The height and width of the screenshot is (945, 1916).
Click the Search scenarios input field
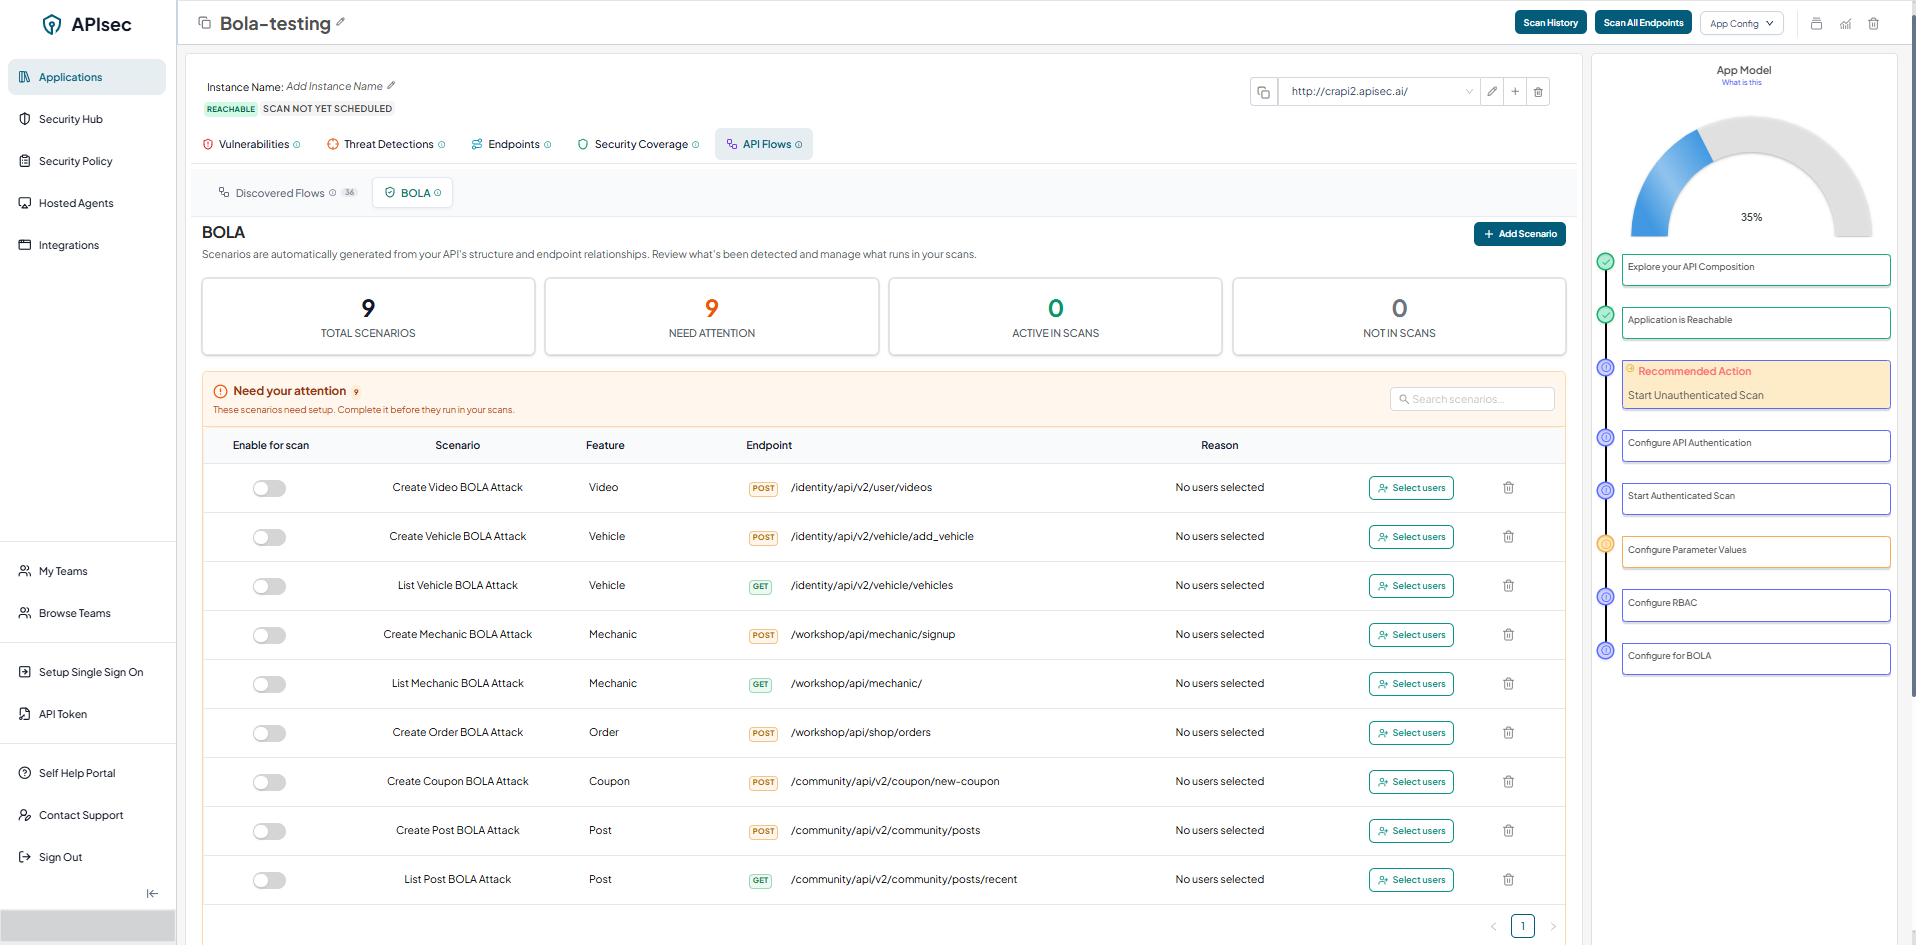(x=1472, y=399)
